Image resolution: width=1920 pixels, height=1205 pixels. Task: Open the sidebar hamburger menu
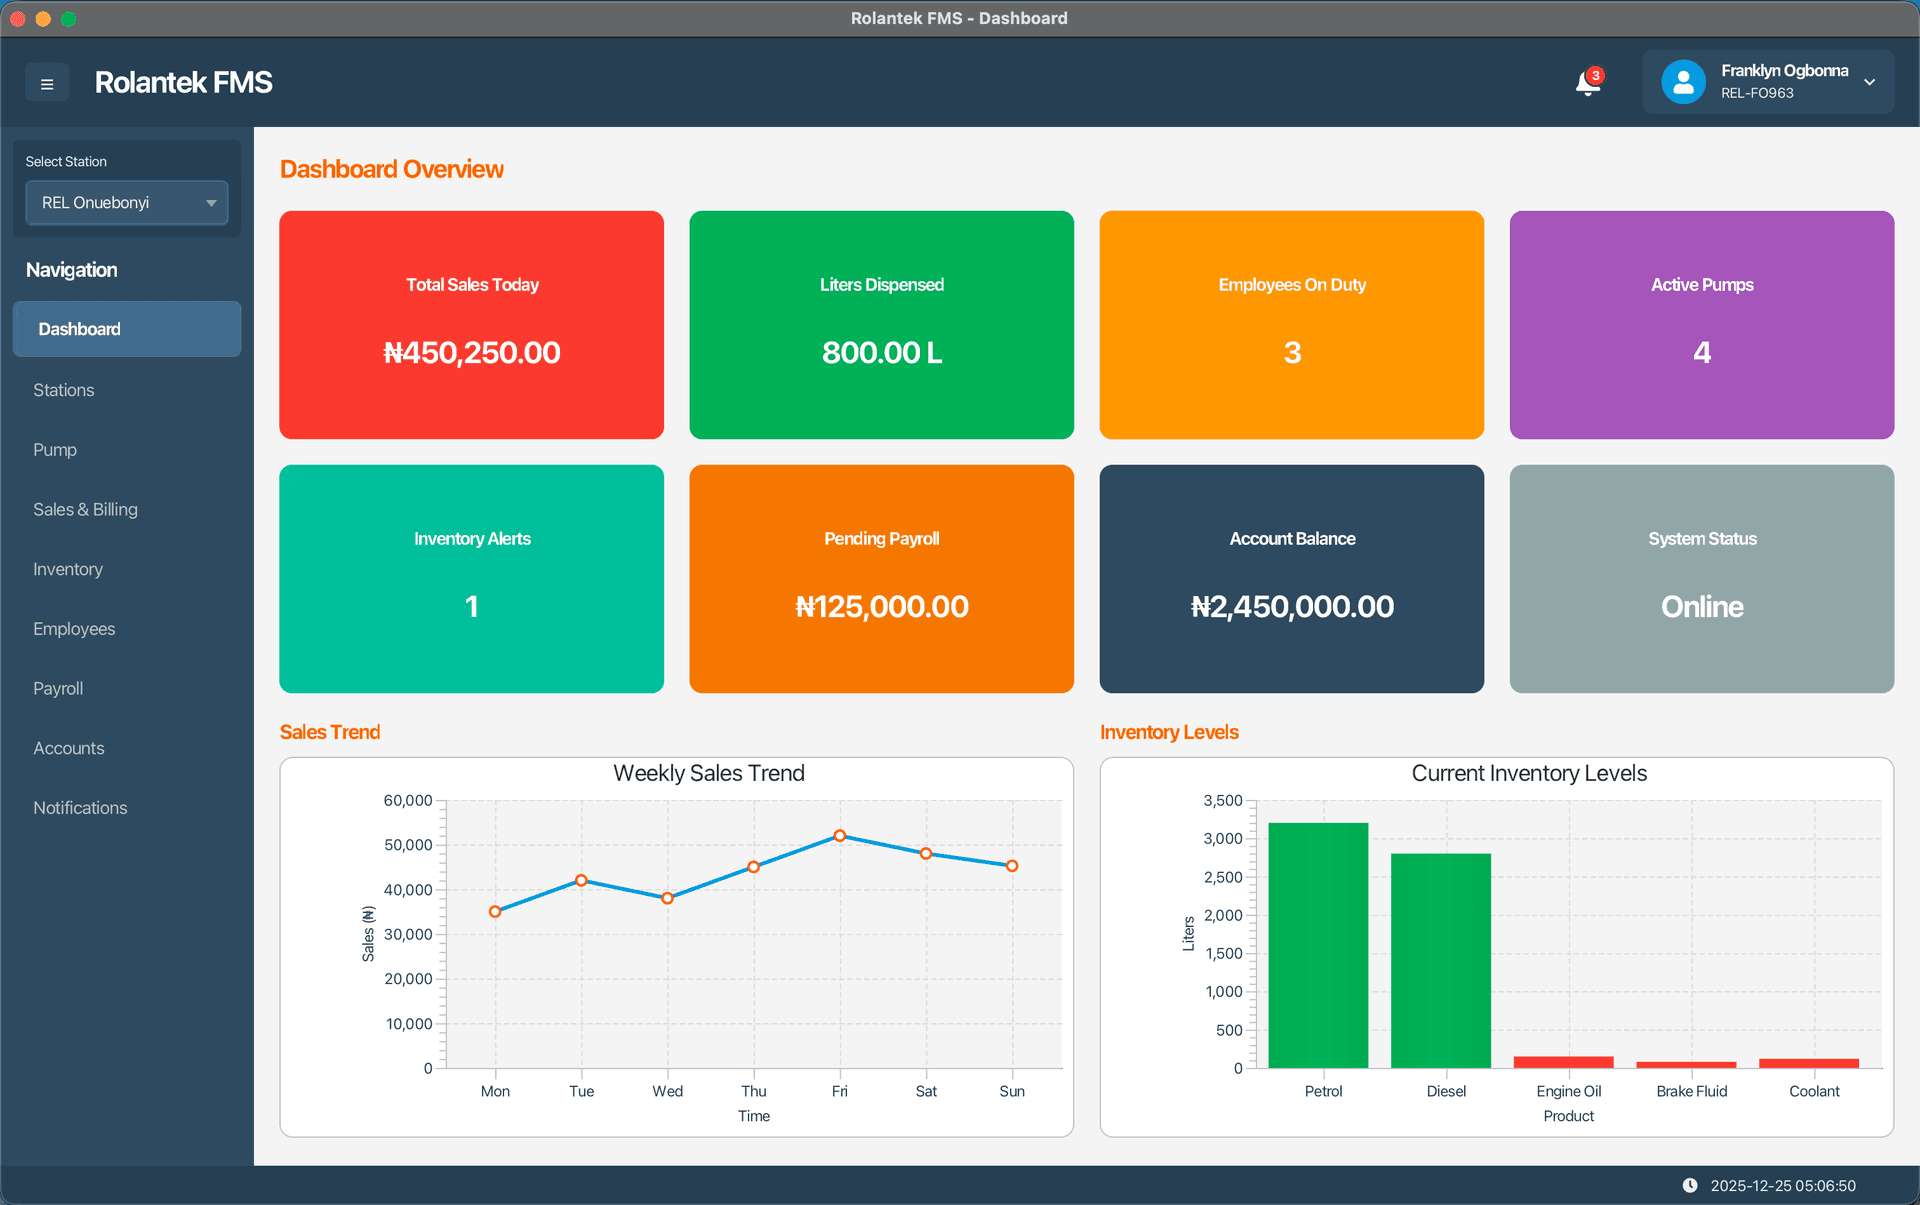pyautogui.click(x=46, y=82)
